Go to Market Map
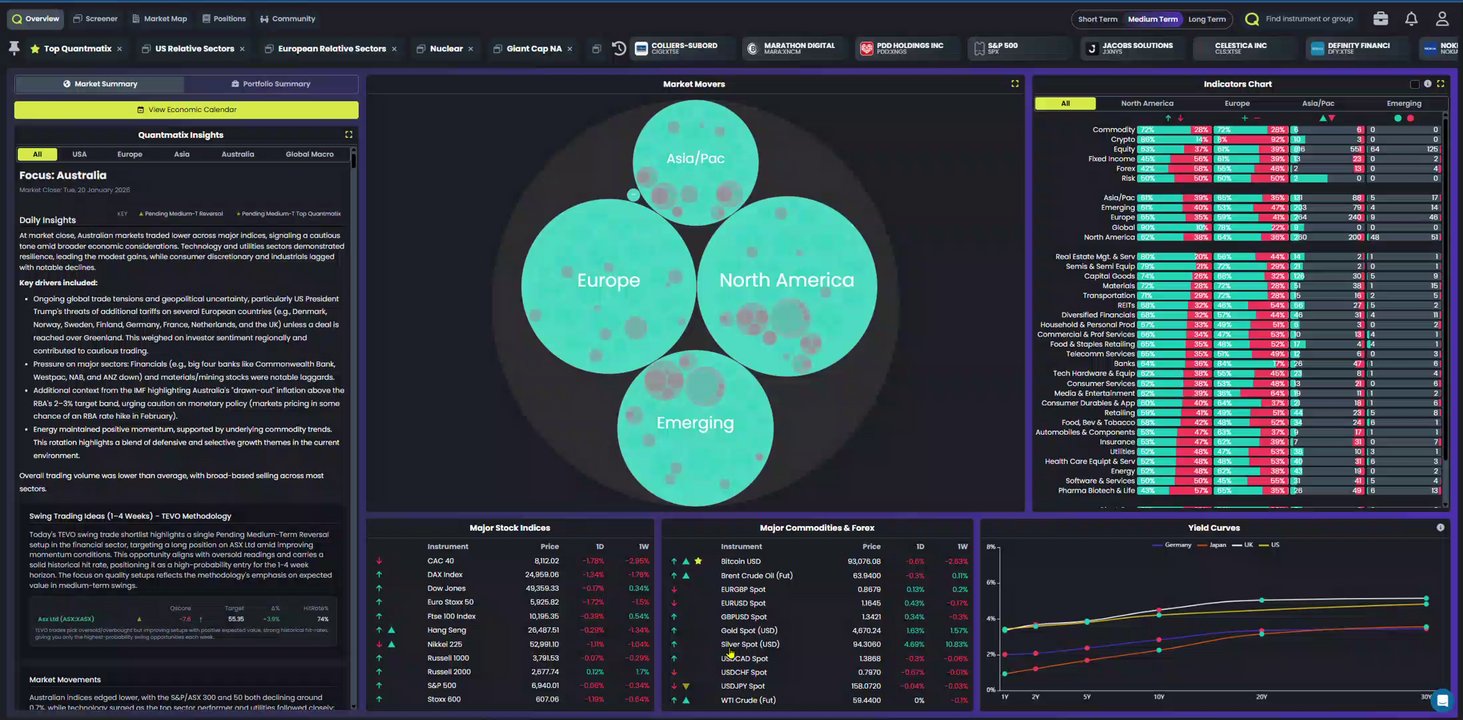The height and width of the screenshot is (720, 1463). pyautogui.click(x=159, y=19)
